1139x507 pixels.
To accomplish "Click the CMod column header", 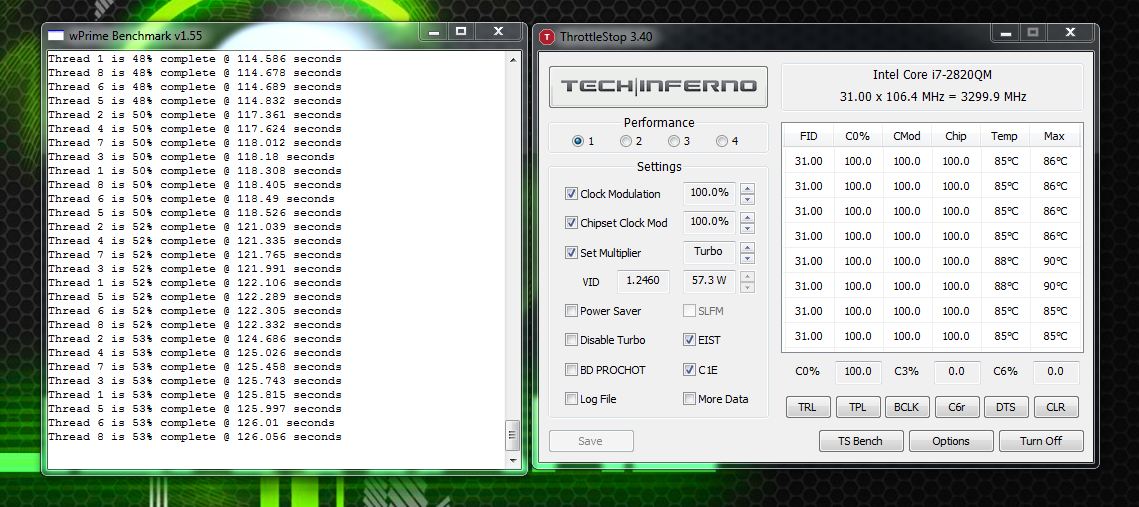I will coord(907,136).
